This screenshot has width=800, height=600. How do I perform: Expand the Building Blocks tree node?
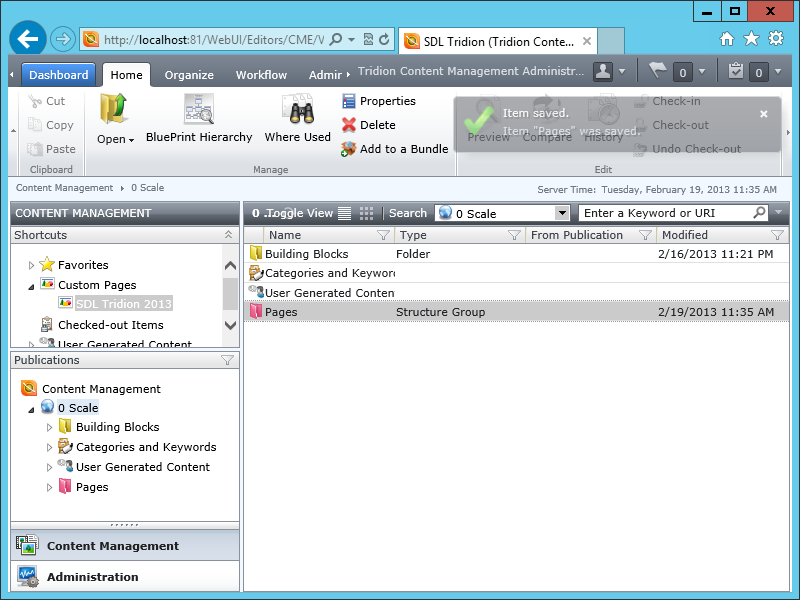(50, 427)
